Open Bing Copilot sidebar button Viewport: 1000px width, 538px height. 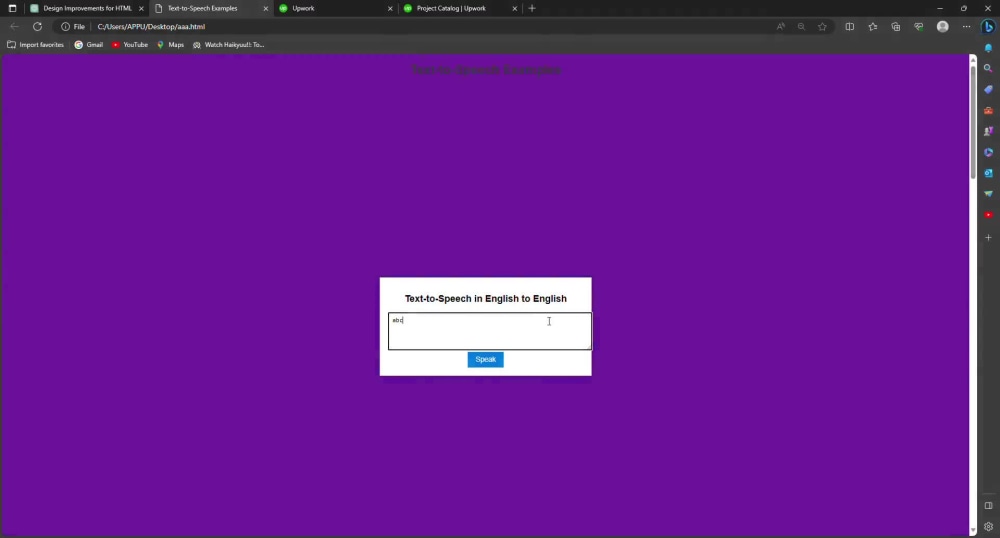[x=988, y=27]
